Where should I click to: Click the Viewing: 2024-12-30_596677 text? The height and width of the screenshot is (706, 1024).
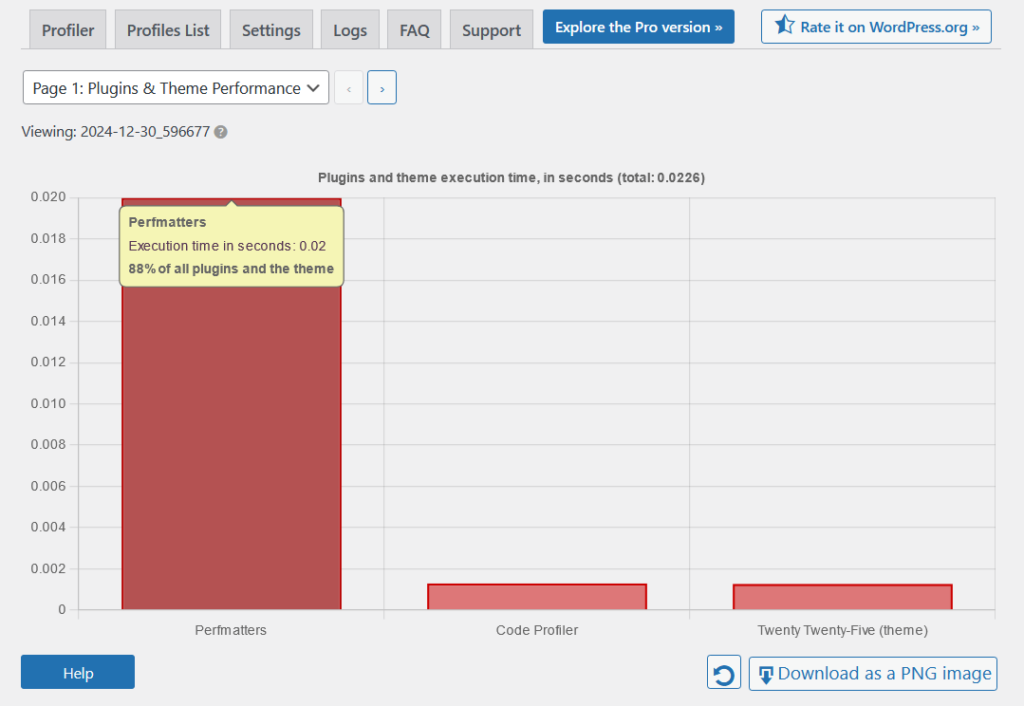coord(116,132)
